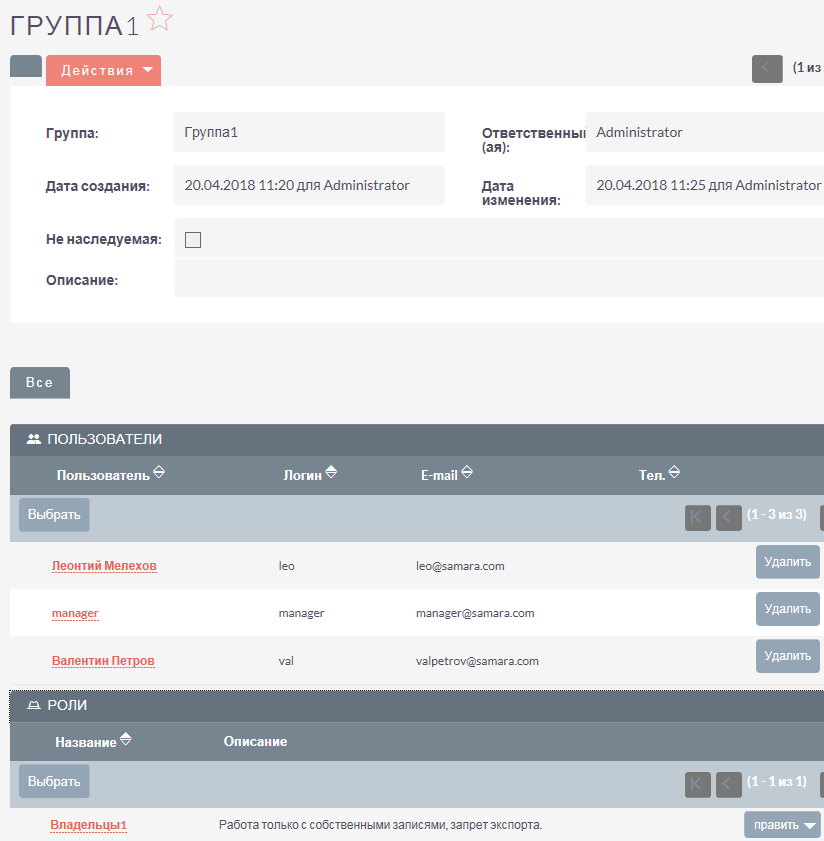Mark Группа1 as favorite with star icon
Image resolution: width=824 pixels, height=841 pixels.
tap(160, 19)
